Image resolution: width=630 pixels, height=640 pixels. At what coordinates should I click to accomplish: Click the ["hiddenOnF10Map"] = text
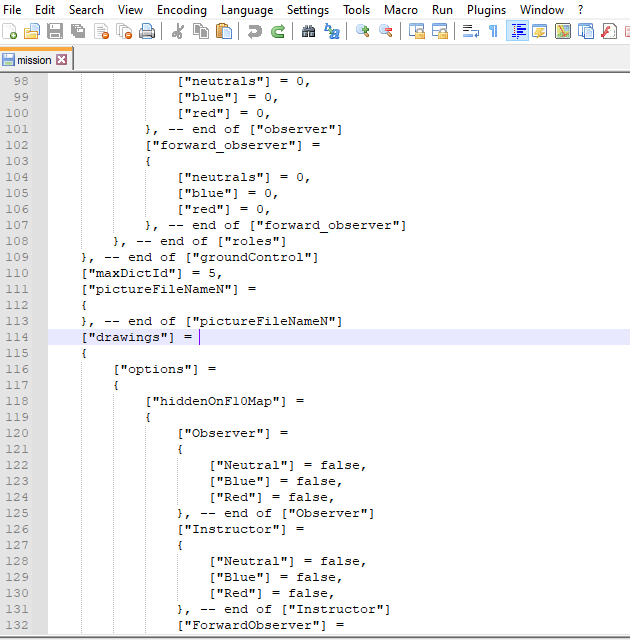224,401
